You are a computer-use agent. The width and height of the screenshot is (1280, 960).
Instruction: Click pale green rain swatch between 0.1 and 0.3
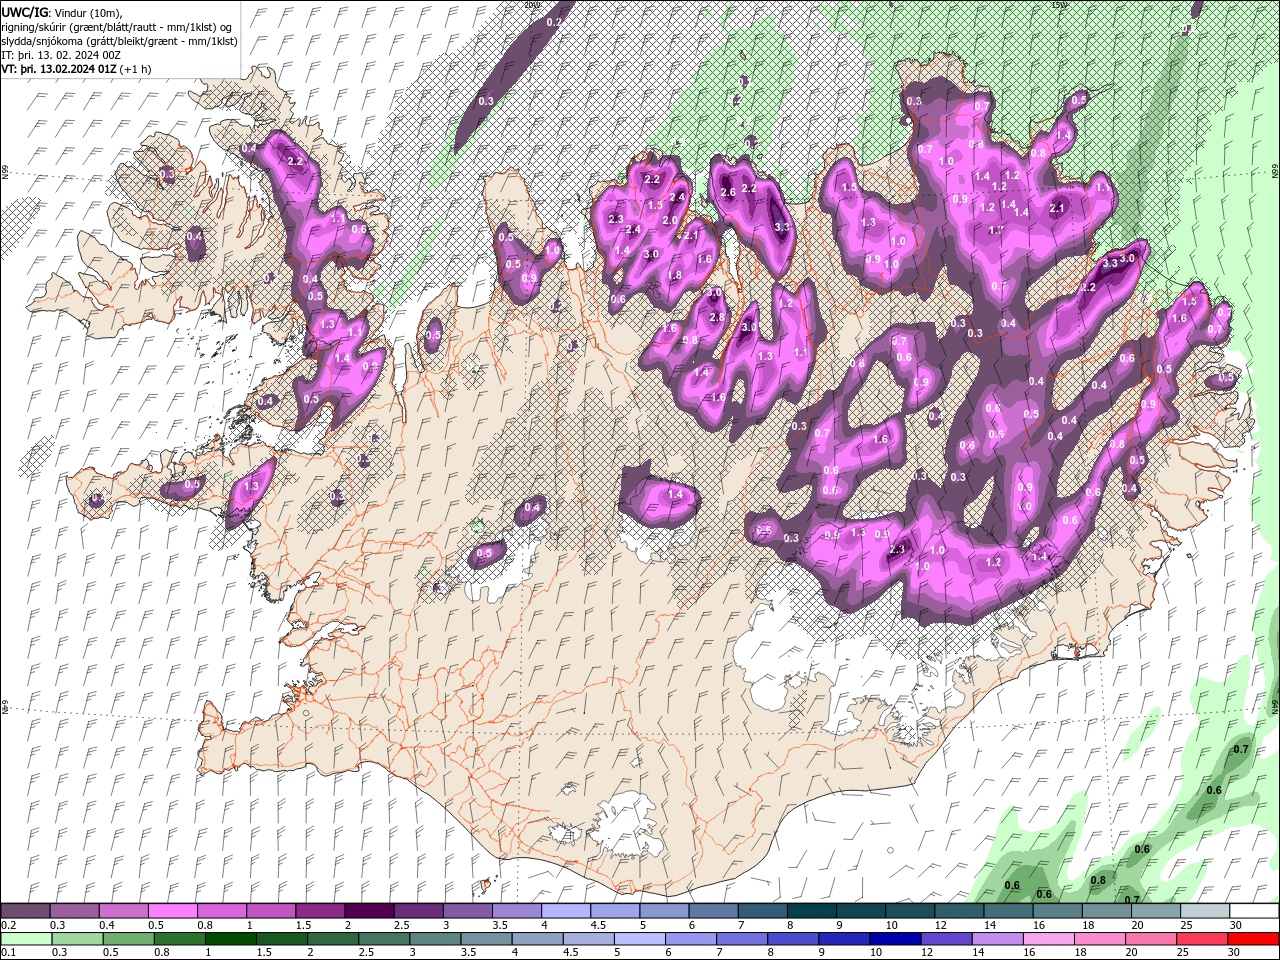pyautogui.click(x=25, y=938)
